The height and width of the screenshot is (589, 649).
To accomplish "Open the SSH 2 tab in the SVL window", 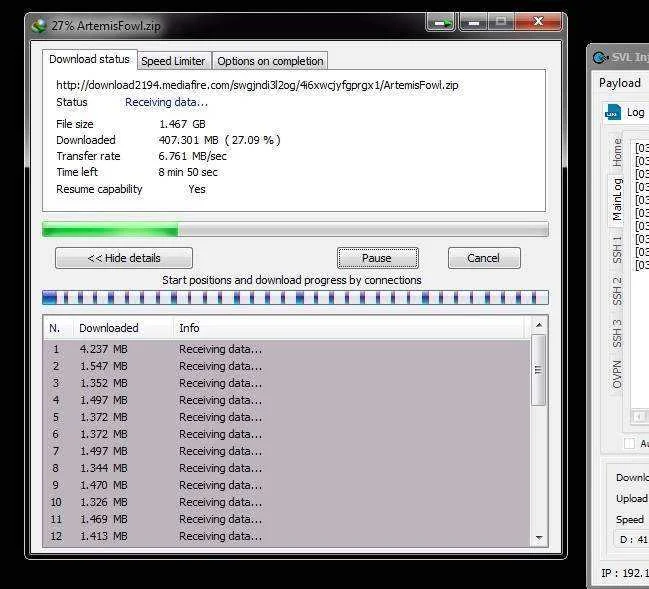I will tap(617, 291).
